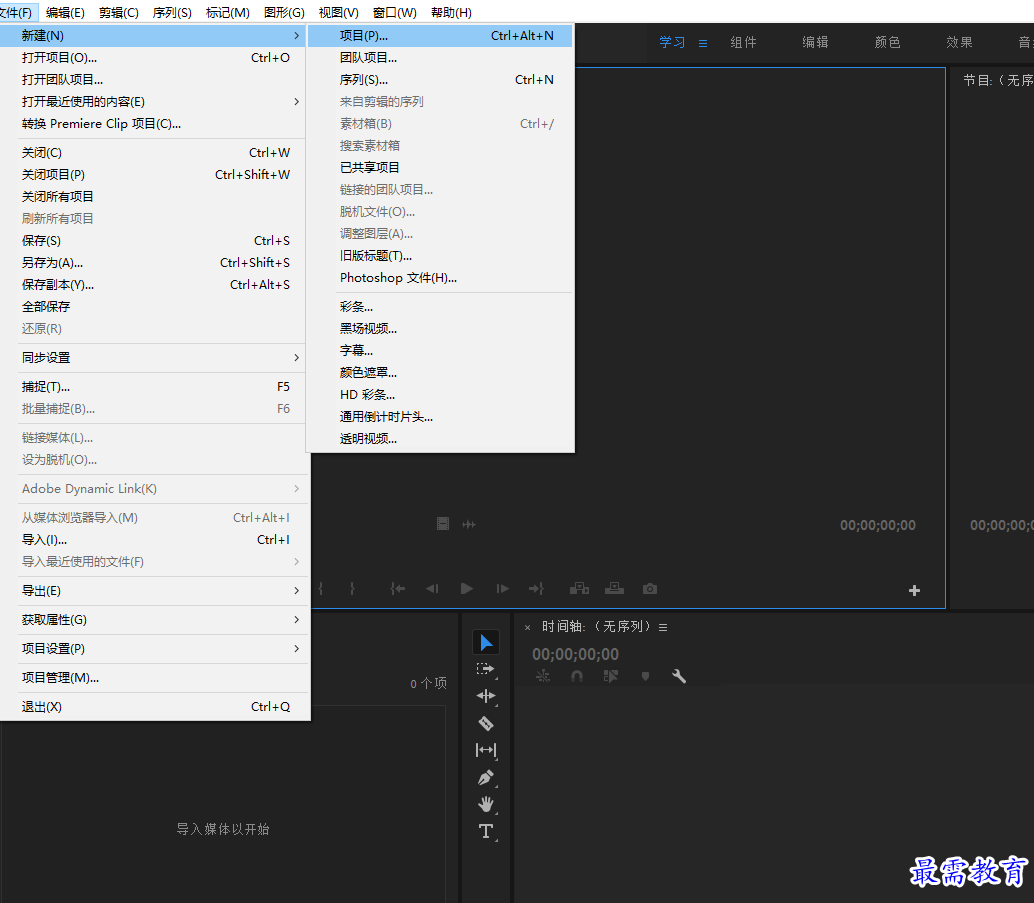Mark Out point in source monitor

(352, 588)
